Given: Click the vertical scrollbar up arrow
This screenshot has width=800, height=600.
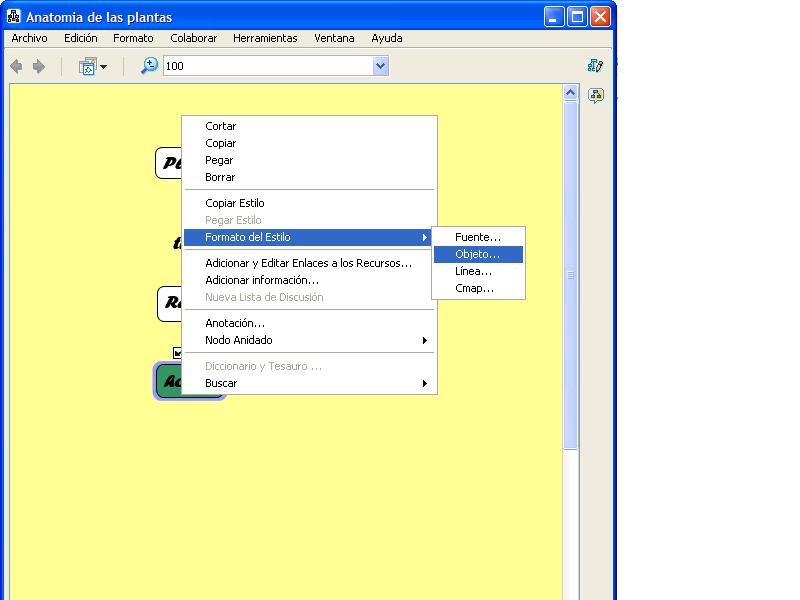Looking at the screenshot, I should click(x=571, y=93).
